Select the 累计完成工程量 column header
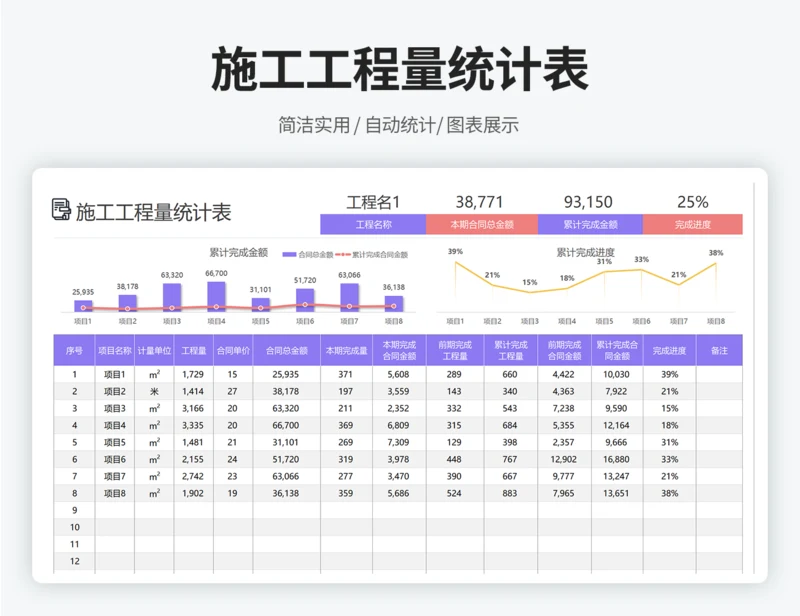The image size is (800, 616). click(x=511, y=351)
